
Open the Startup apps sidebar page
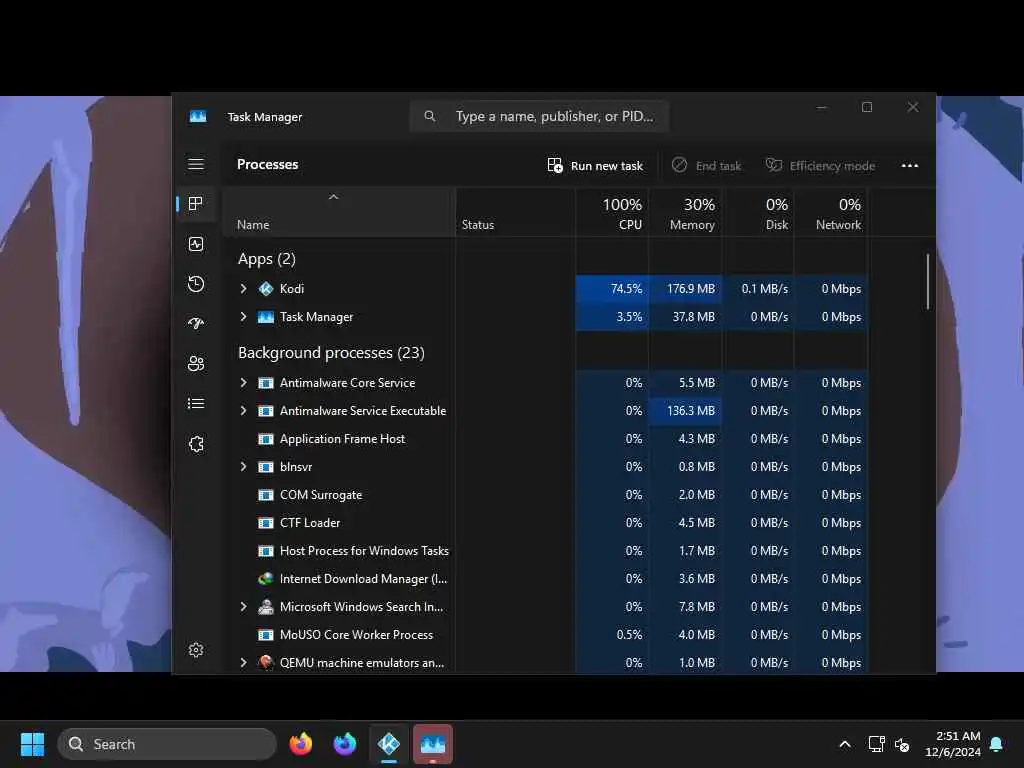[x=196, y=324]
